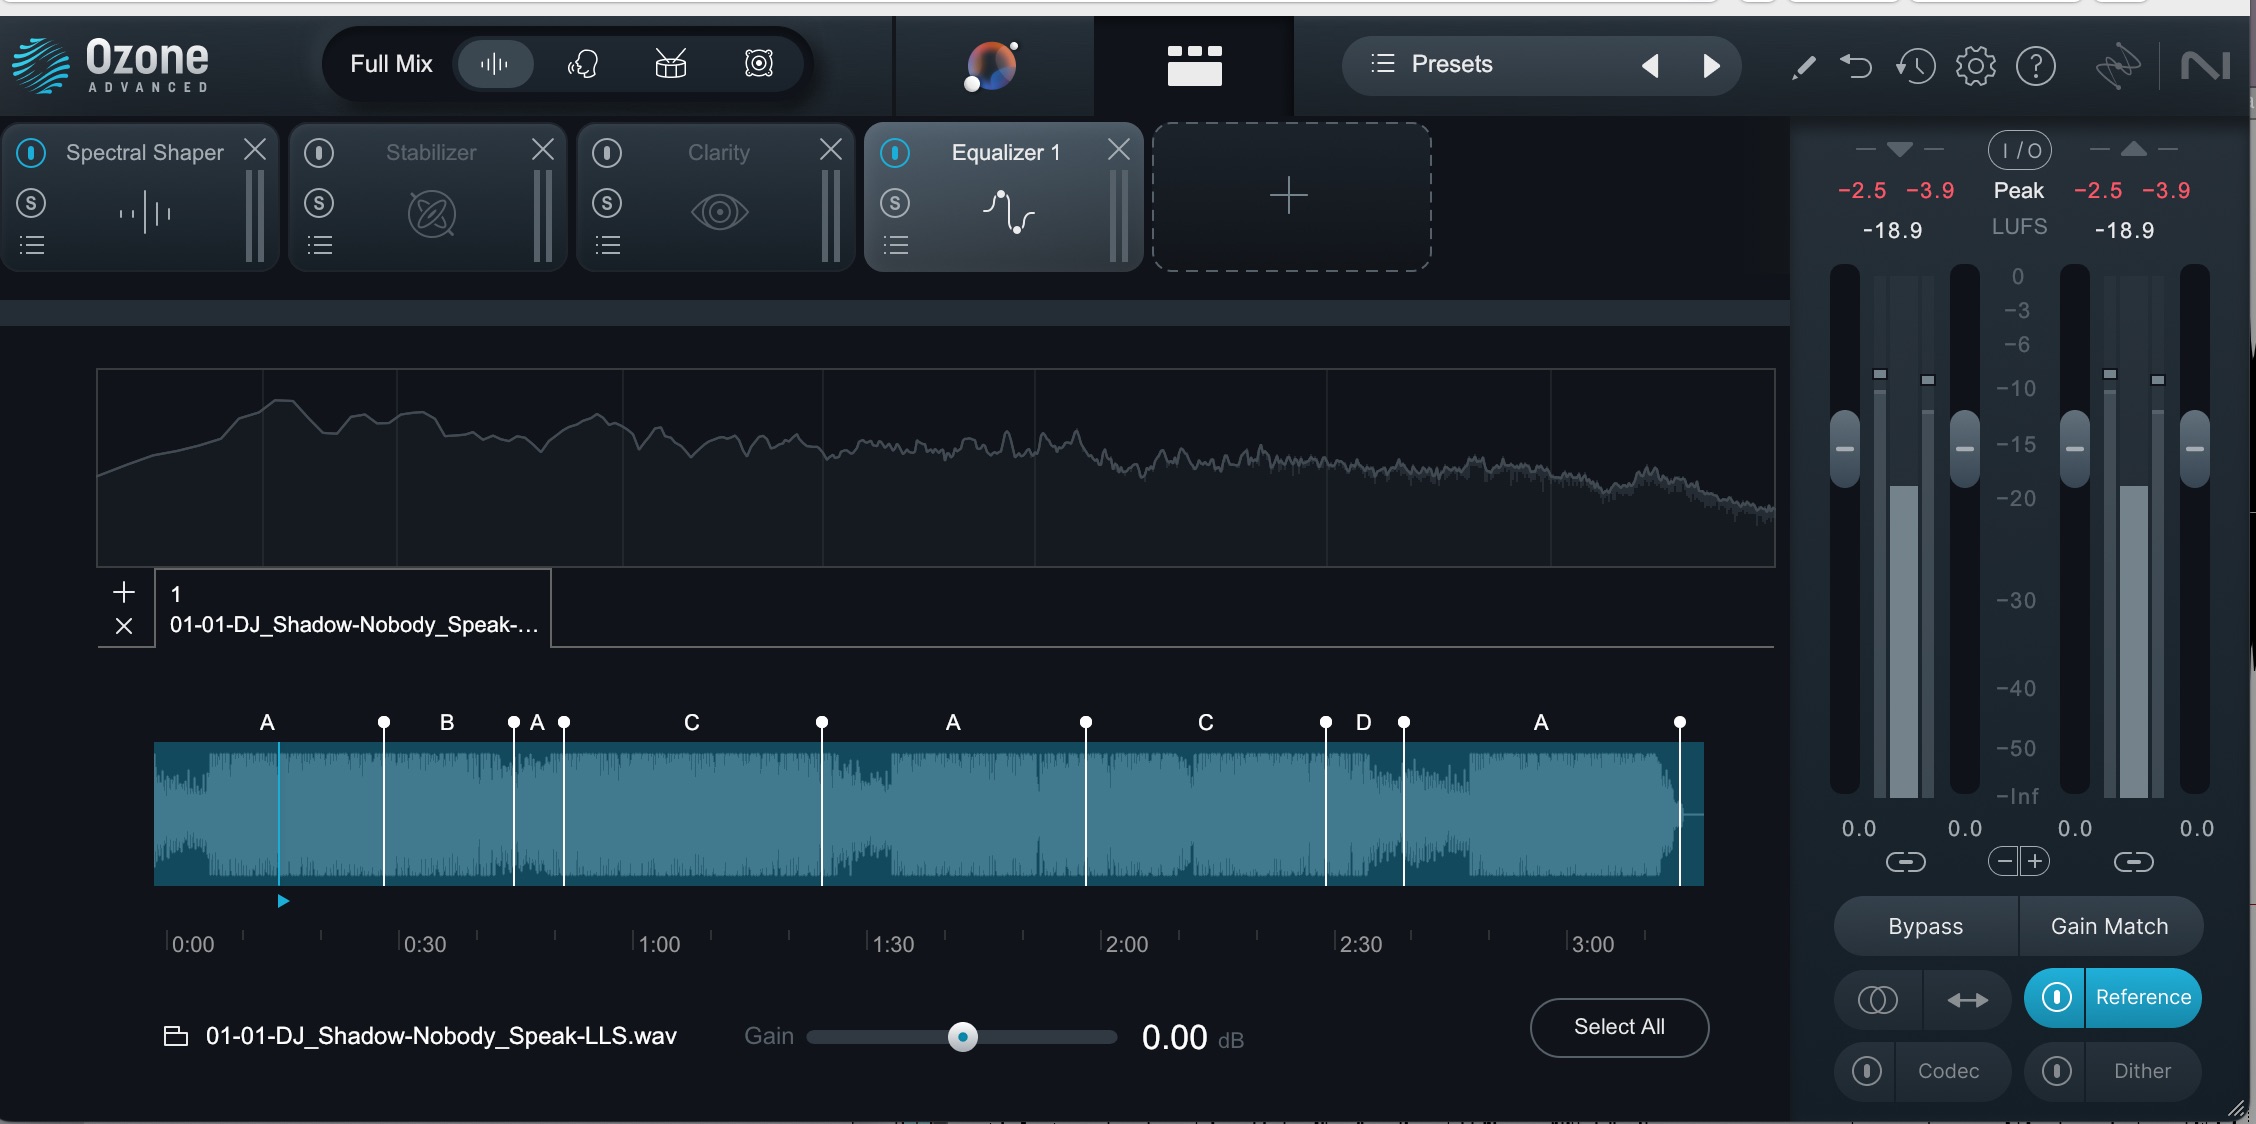Click the blue playhead triangle
The image size is (2256, 1124).
(x=283, y=901)
